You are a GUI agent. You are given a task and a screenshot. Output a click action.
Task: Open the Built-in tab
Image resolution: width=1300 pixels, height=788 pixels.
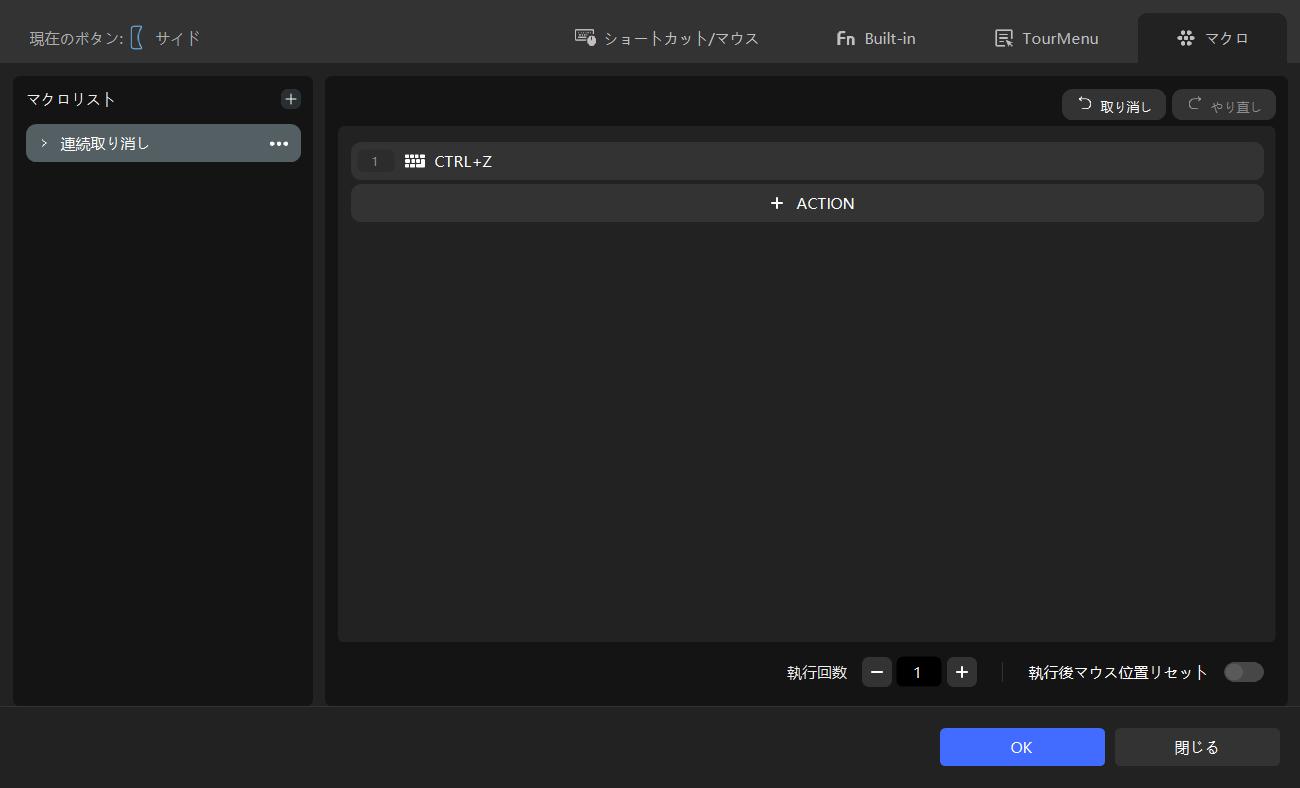coord(875,38)
